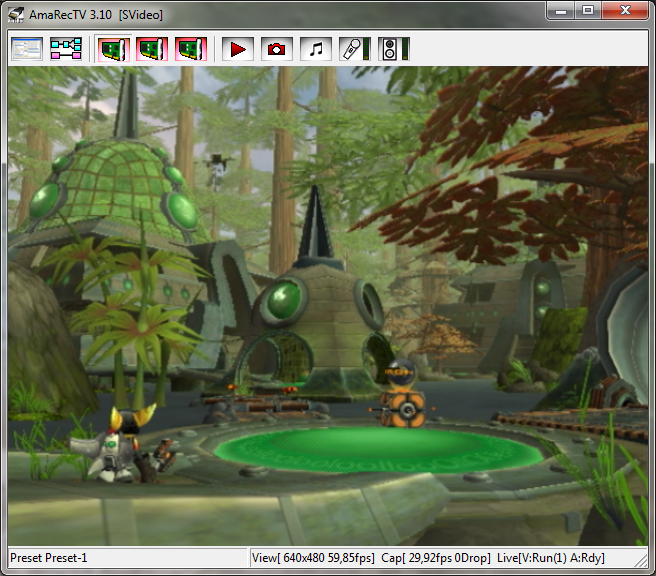Select the first capture card preset icon
The image size is (656, 576).
tap(114, 49)
